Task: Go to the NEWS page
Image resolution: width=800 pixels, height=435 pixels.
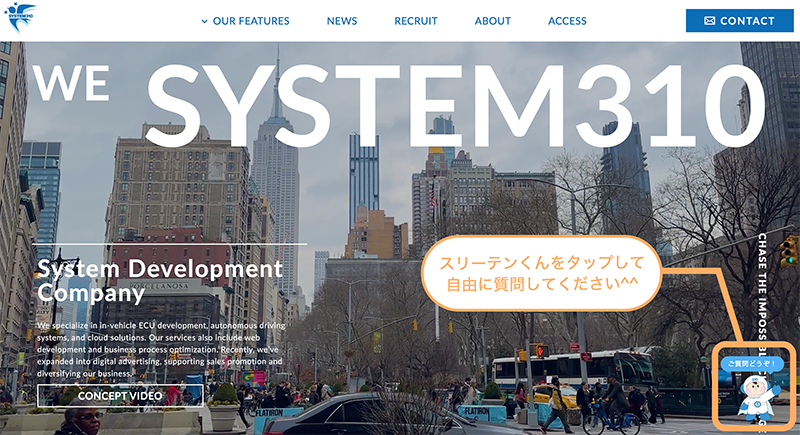Action: point(342,21)
